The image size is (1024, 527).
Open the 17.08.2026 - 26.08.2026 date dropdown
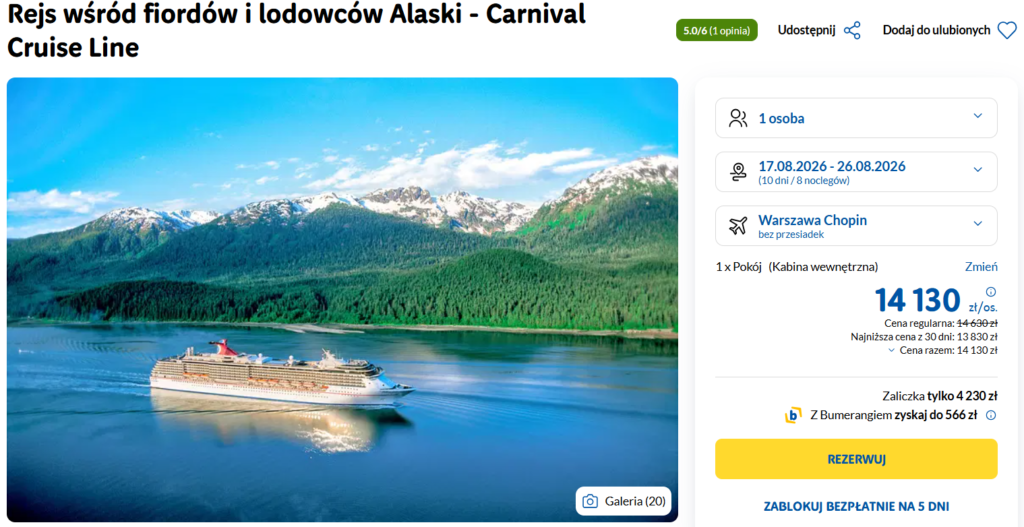tap(978, 170)
